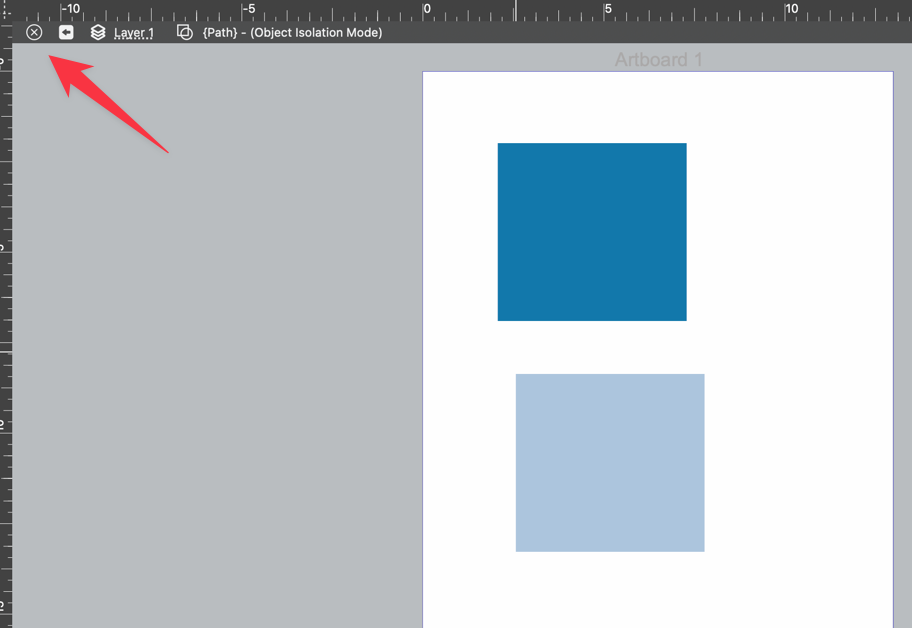The width and height of the screenshot is (912, 628).
Task: Click the 0 mark on horizontal ruler
Action: (x=427, y=10)
